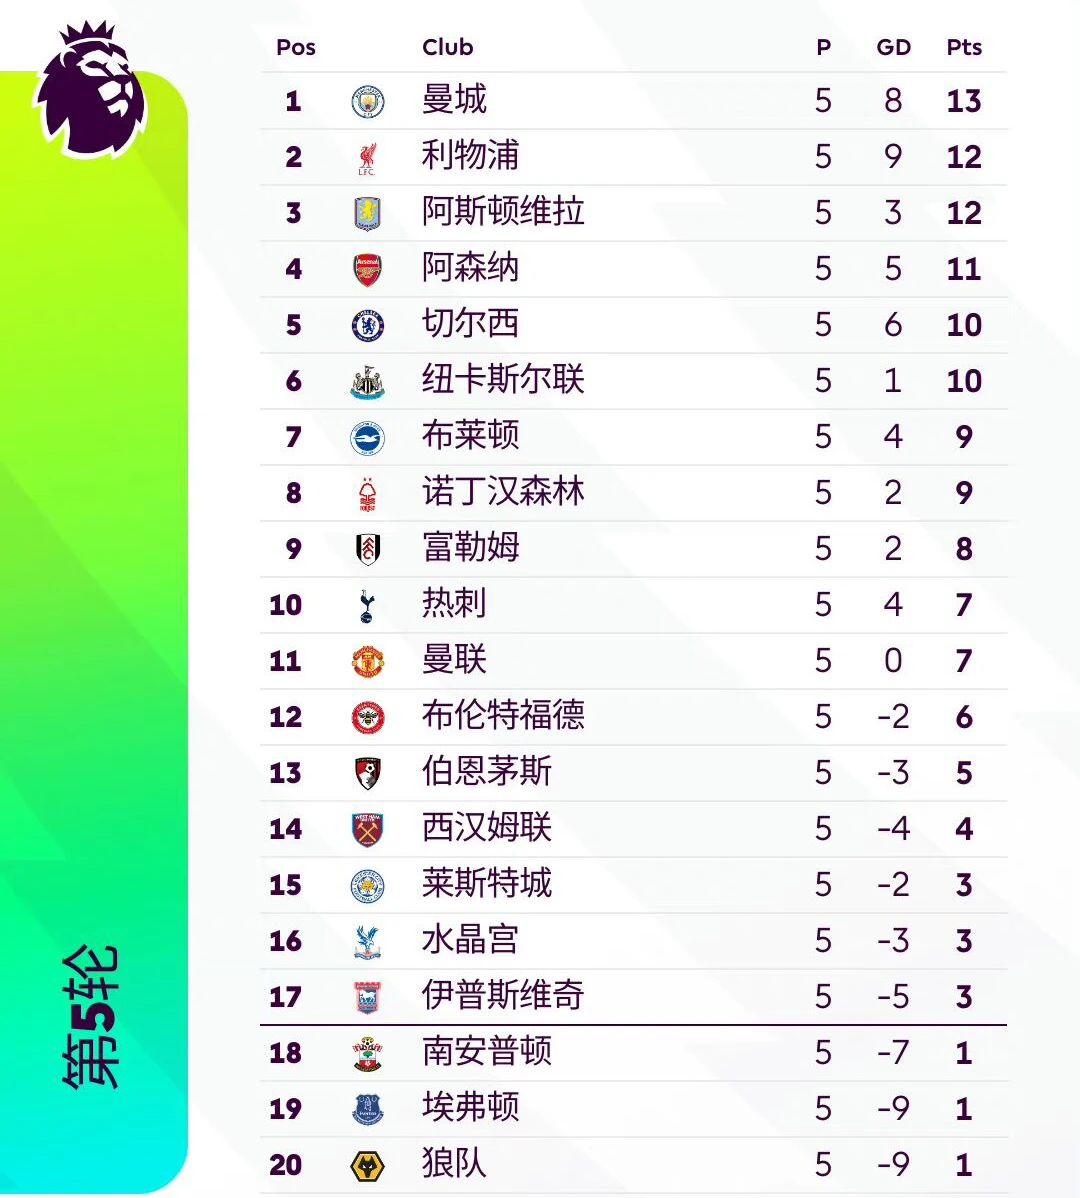
Task: Click the Arsenal cannon crest
Action: pos(367,270)
